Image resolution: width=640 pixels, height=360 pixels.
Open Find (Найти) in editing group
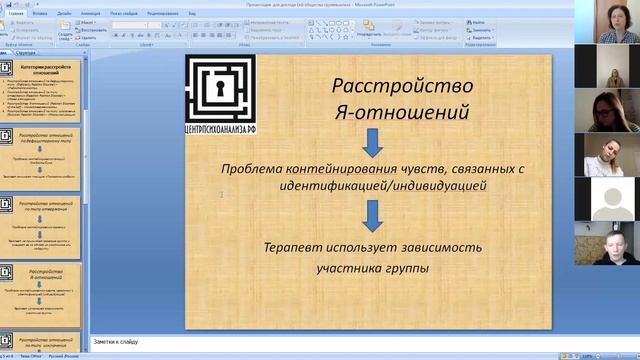(x=476, y=22)
